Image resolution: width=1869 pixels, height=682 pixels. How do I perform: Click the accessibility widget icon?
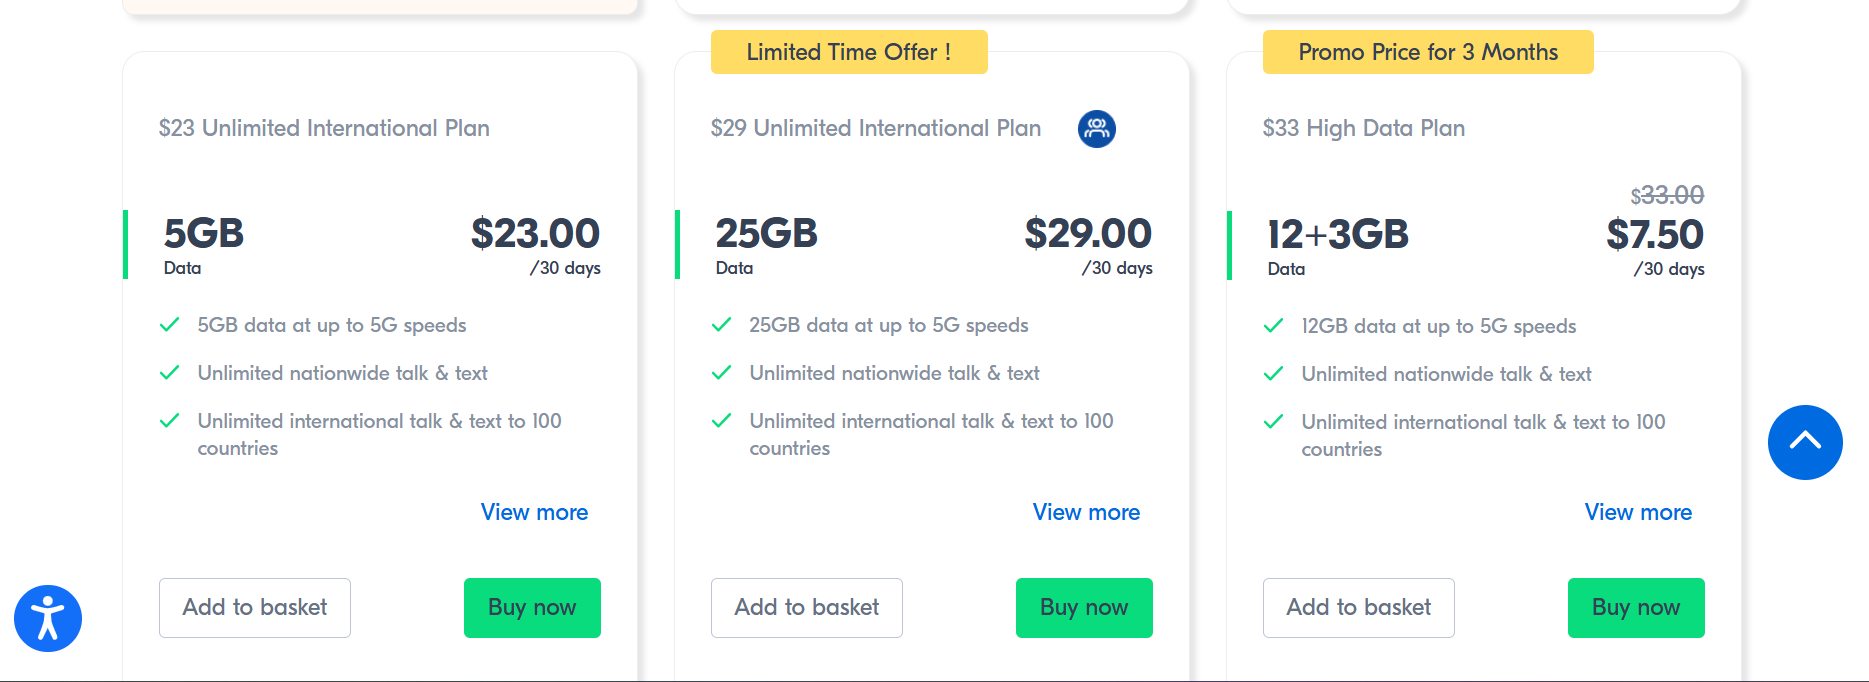point(48,618)
